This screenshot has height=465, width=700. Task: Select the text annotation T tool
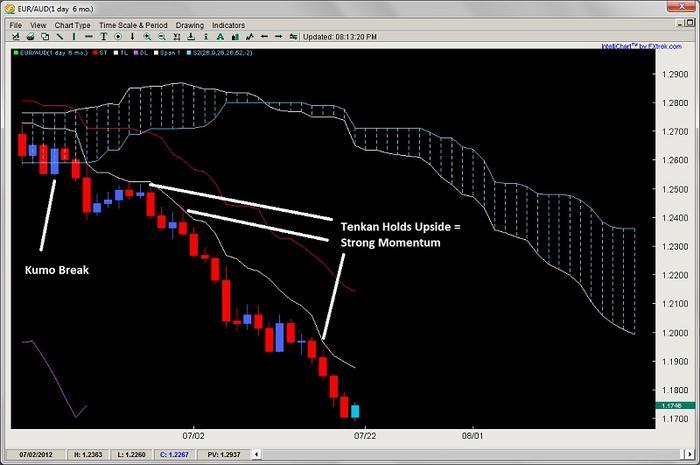tap(104, 36)
